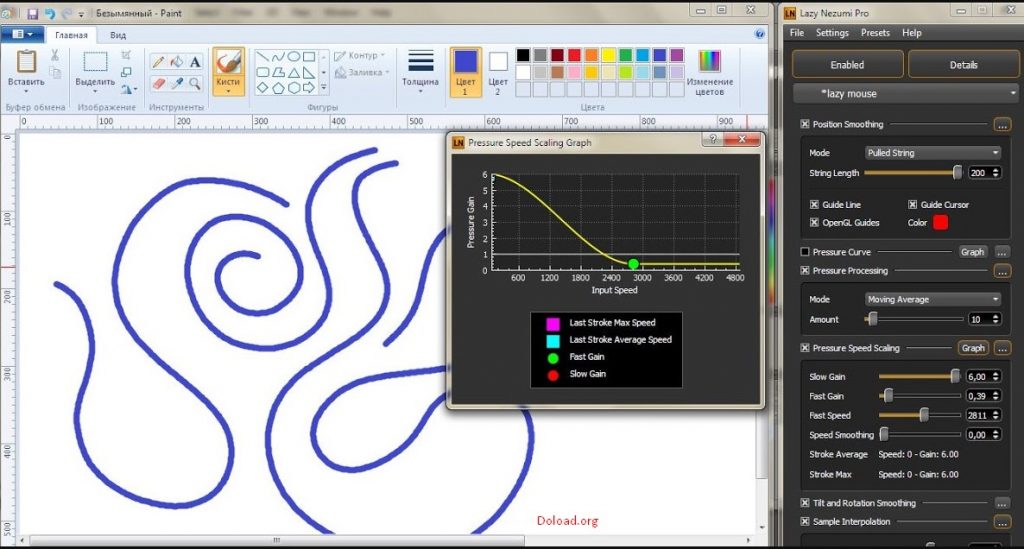Pick the red guide Color swatch
This screenshot has height=549, width=1024.
click(940, 223)
